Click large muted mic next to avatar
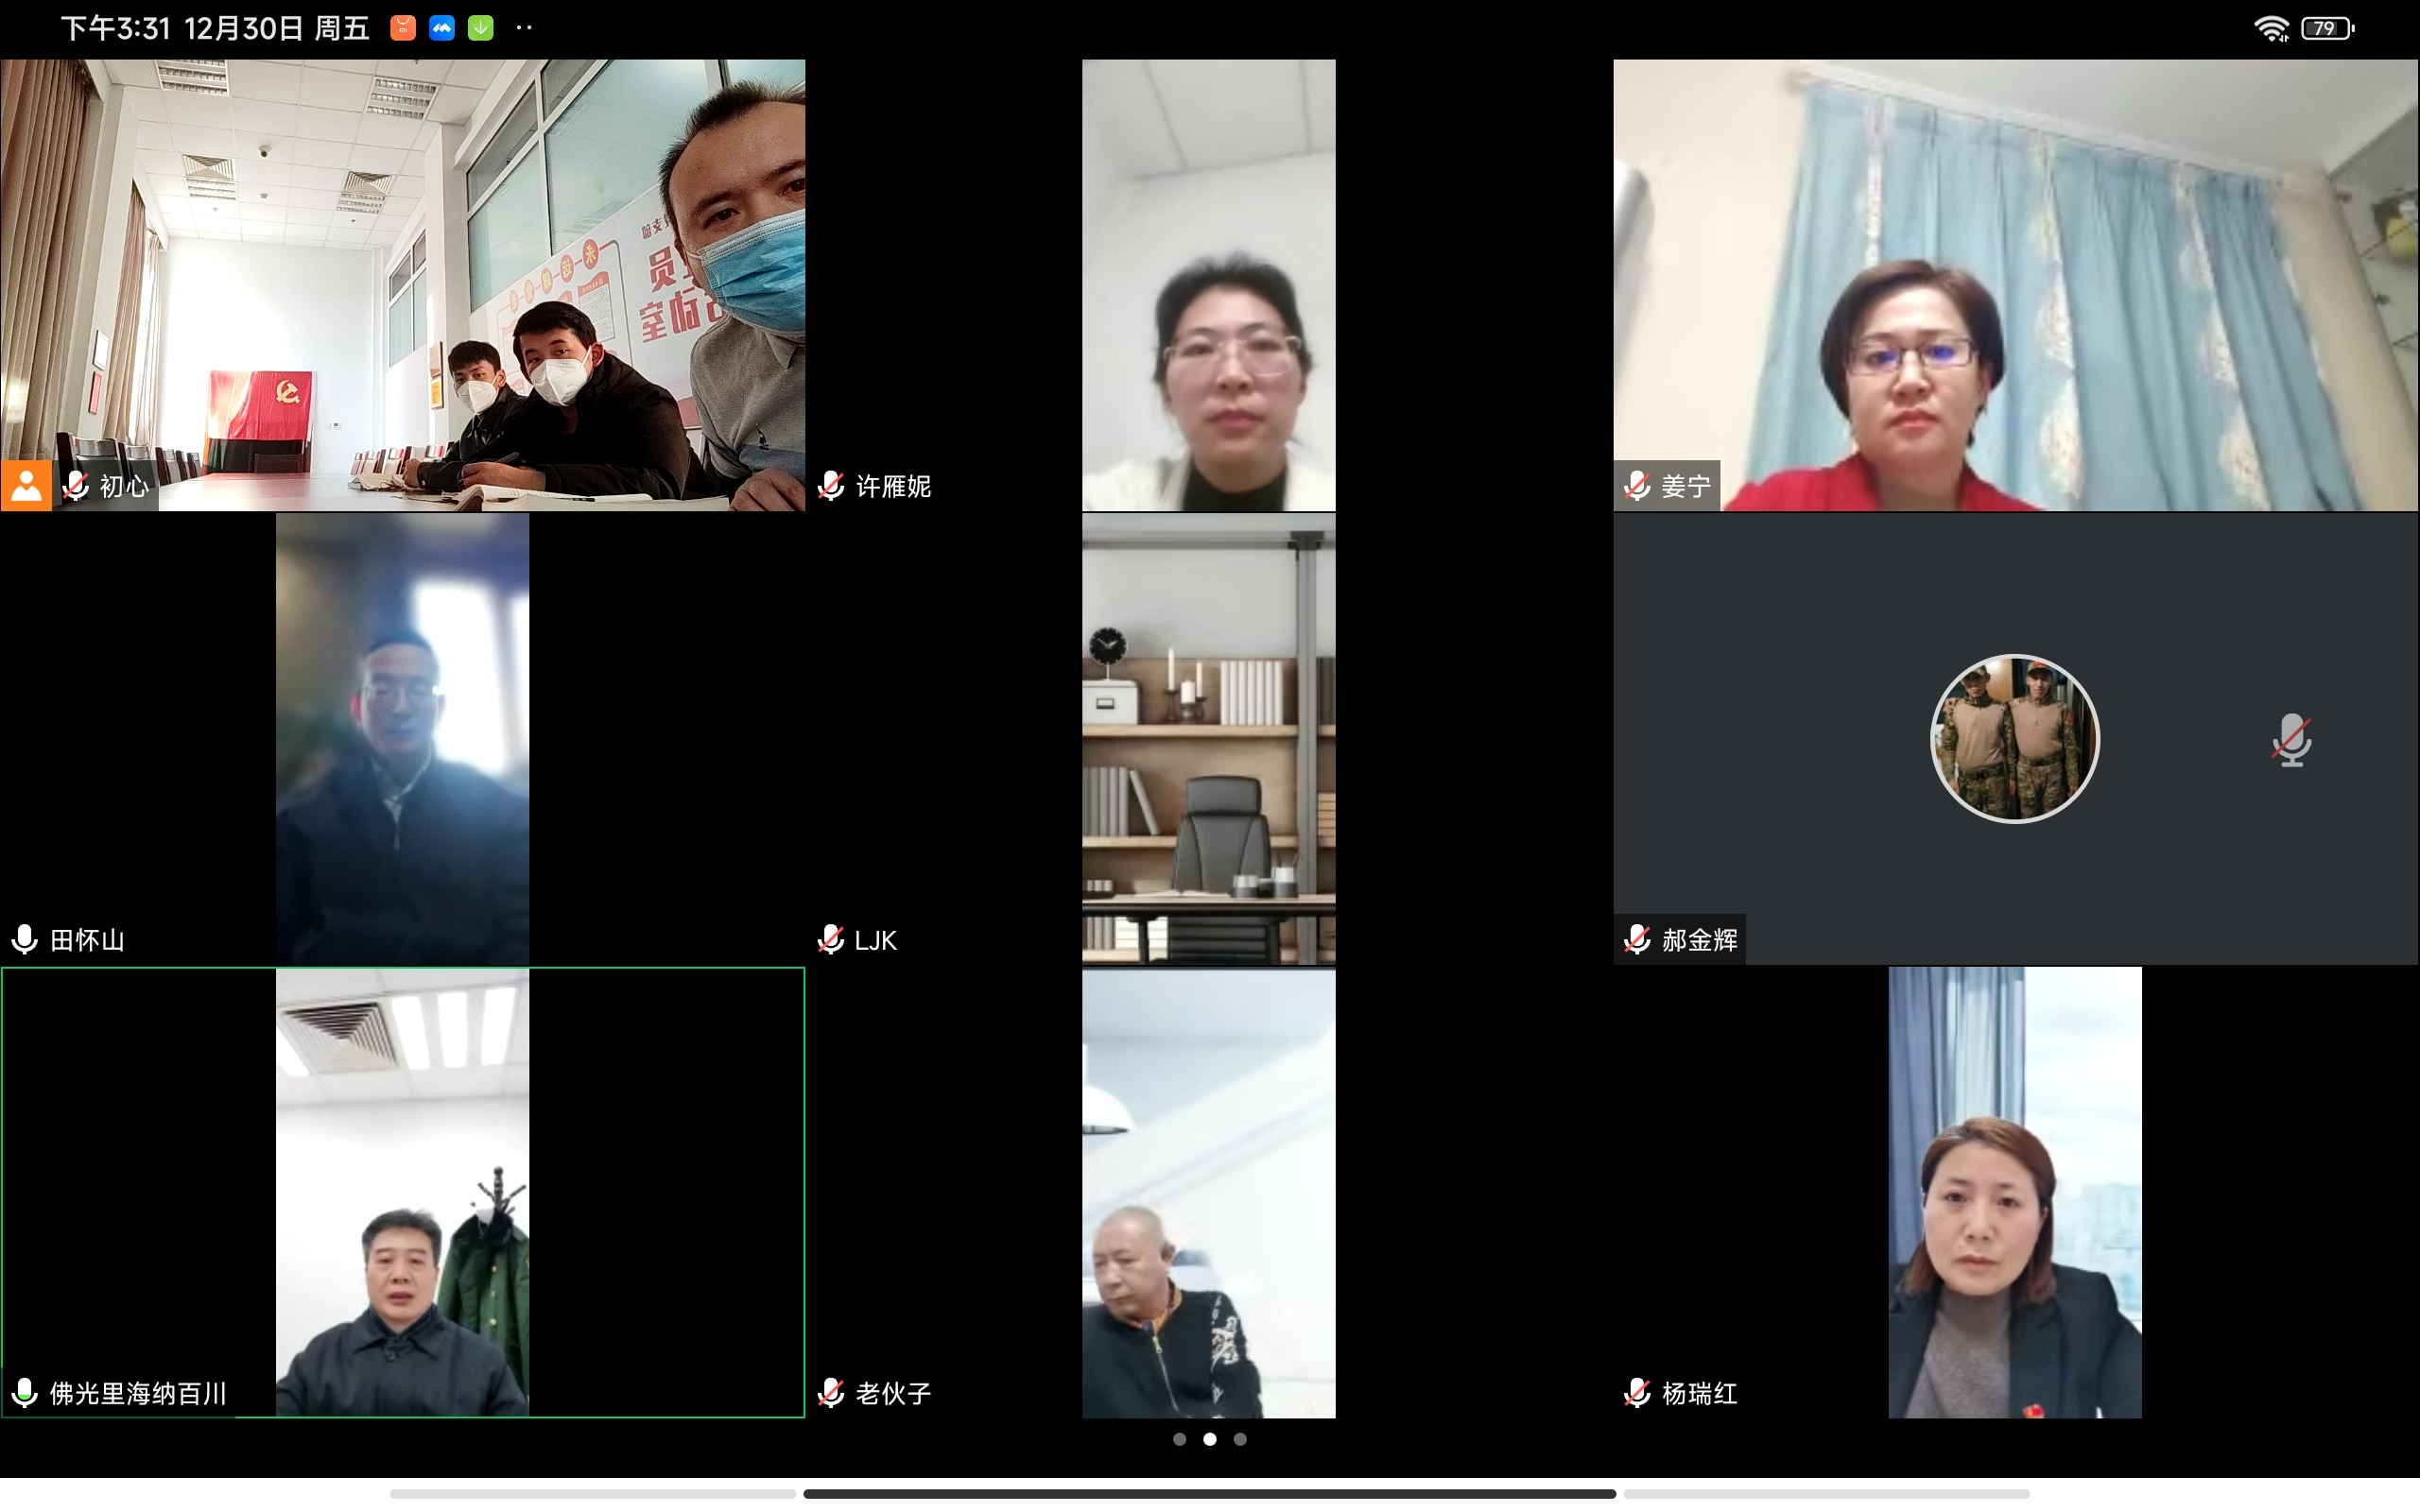 pyautogui.click(x=2291, y=740)
